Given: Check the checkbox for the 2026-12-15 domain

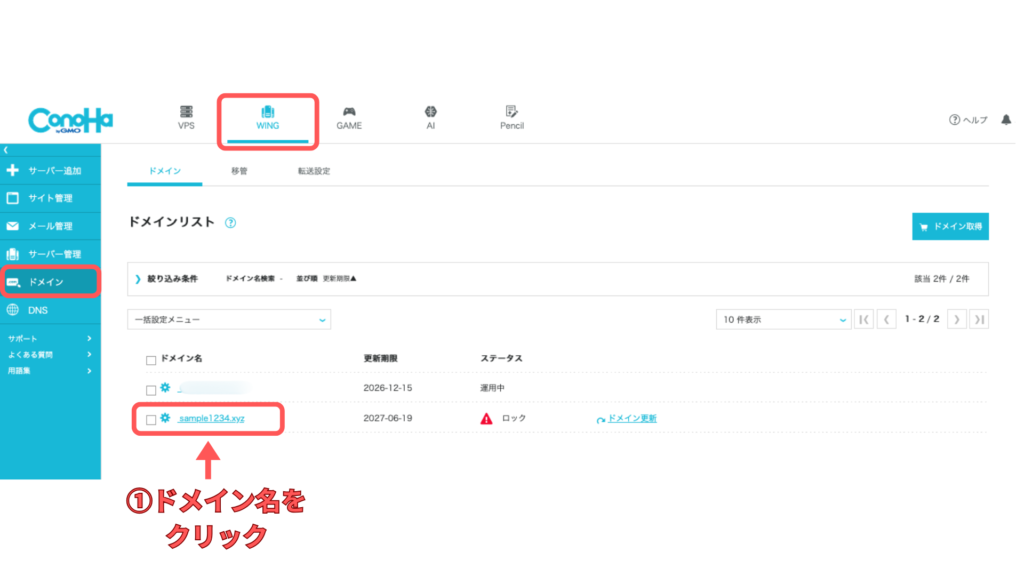Looking at the screenshot, I should coord(151,389).
